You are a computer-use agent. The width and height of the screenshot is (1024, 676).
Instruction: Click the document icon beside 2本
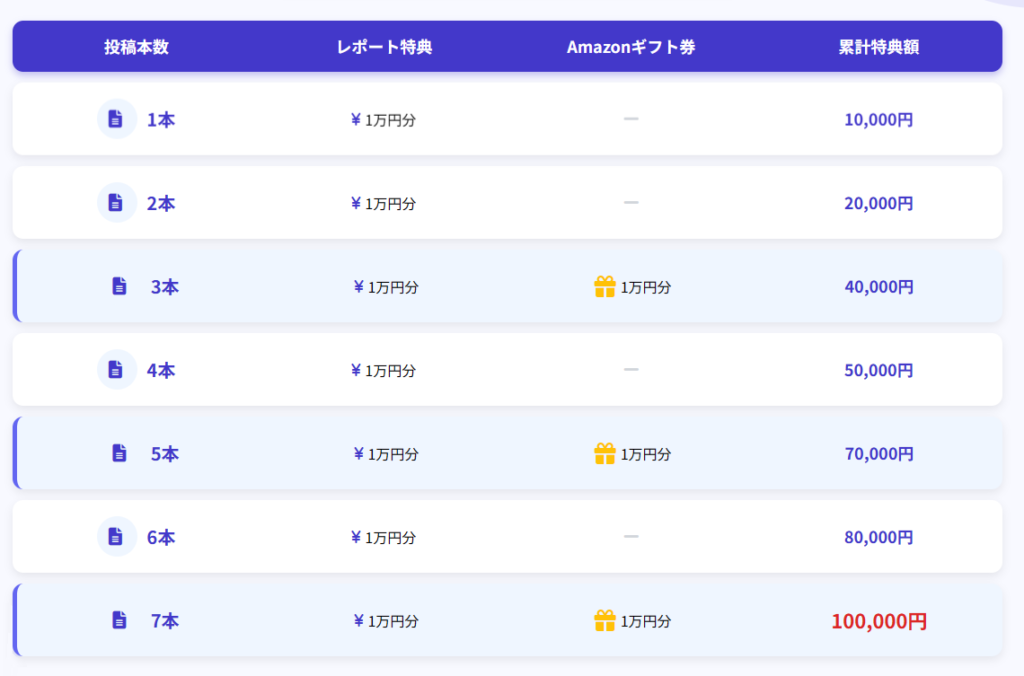pyautogui.click(x=116, y=203)
